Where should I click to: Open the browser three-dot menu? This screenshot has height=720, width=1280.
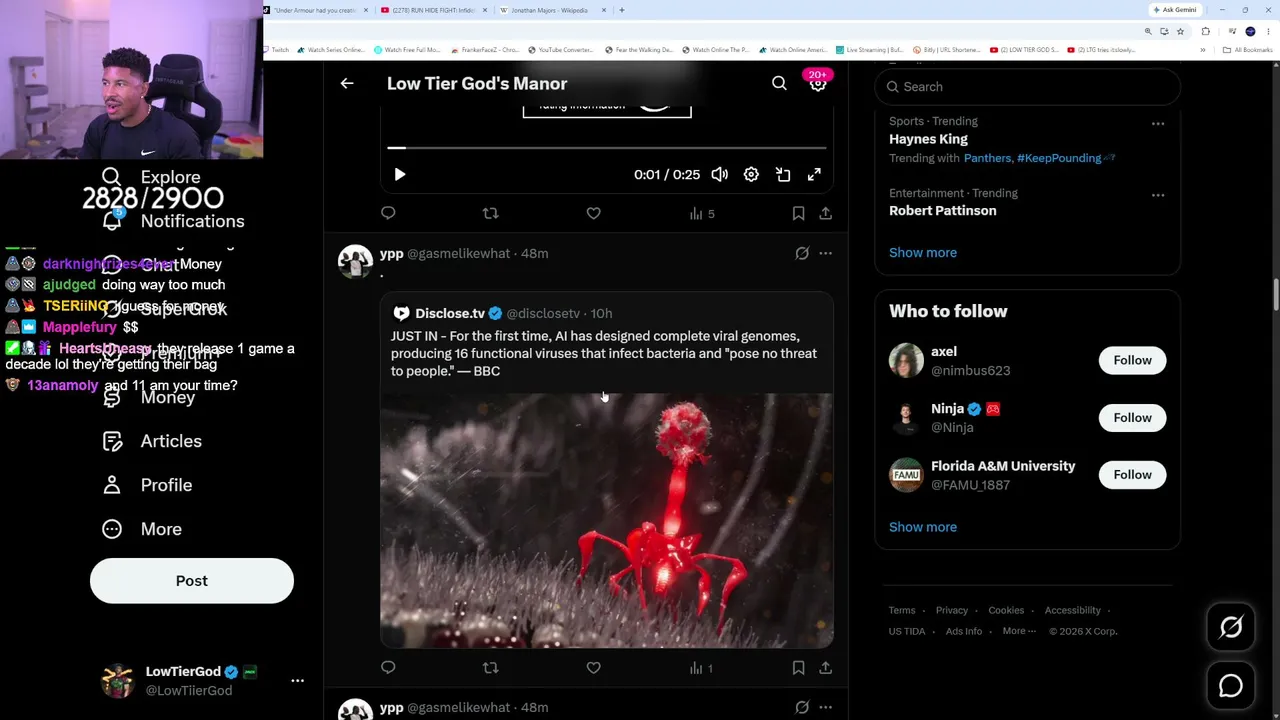point(1268,31)
